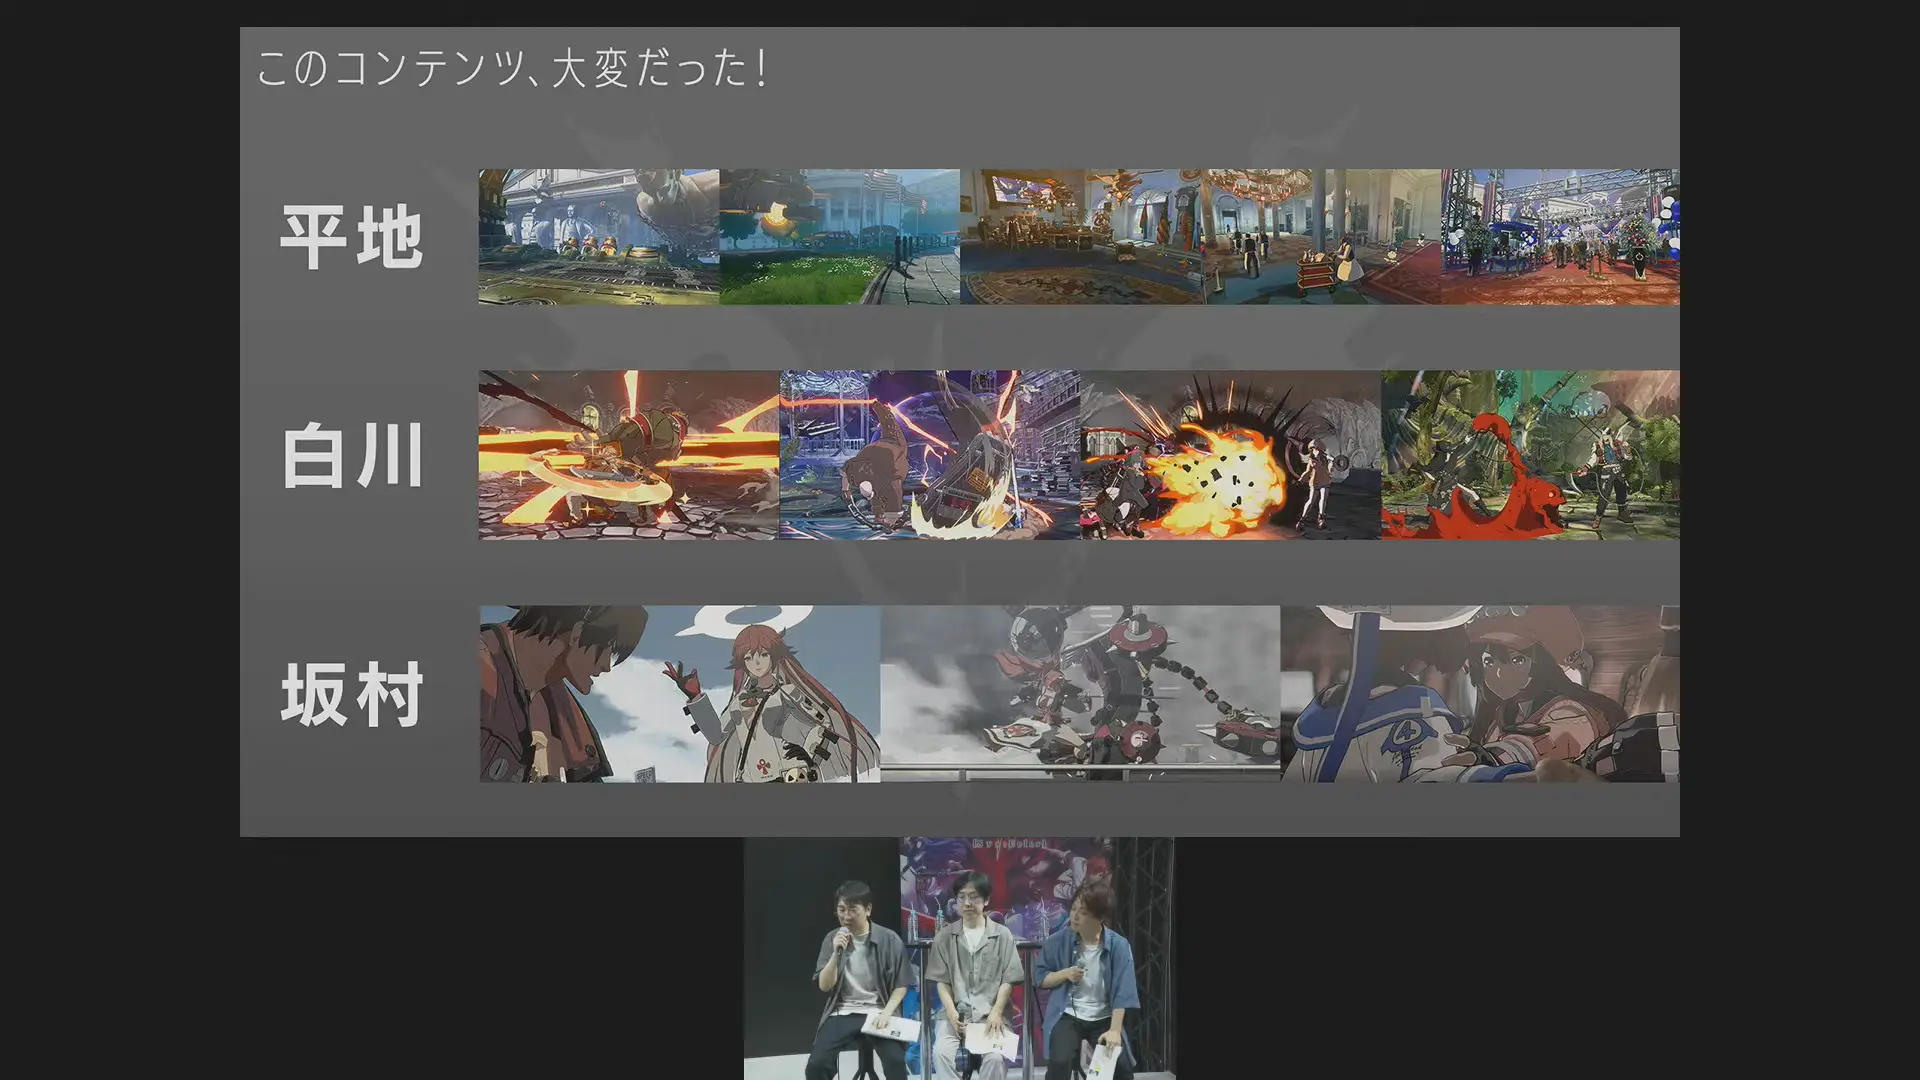Click the girl with cap close-up thumbnail
This screenshot has width=1920, height=1080.
tap(1480, 693)
